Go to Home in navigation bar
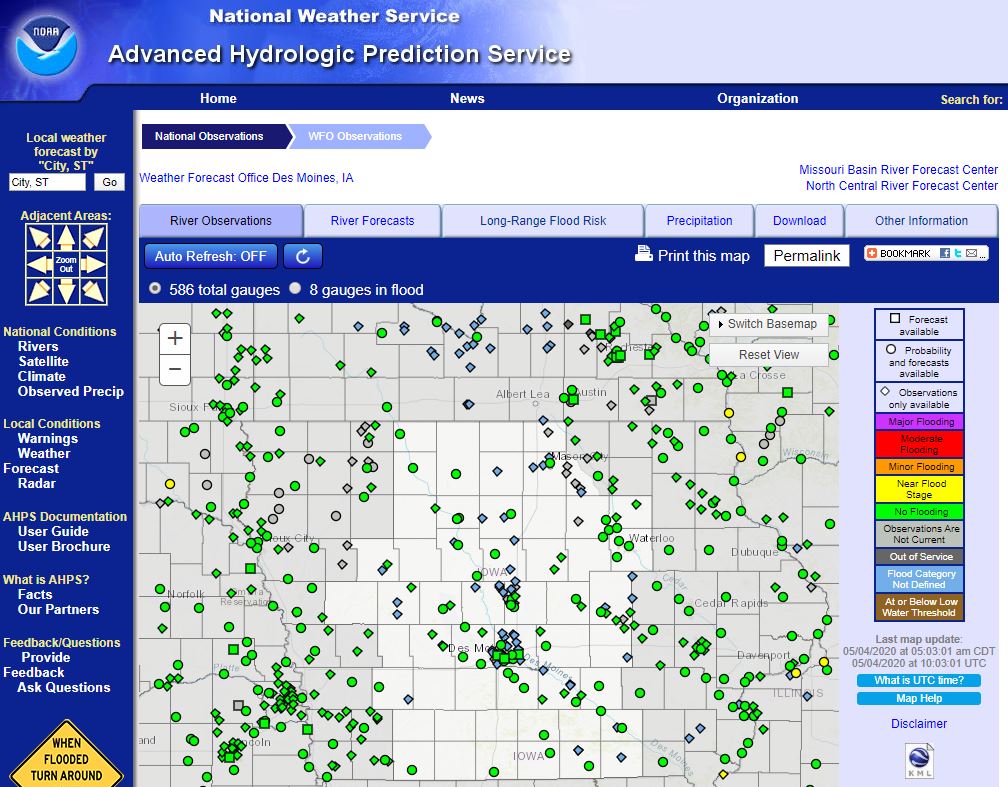This screenshot has height=787, width=1008. [218, 98]
